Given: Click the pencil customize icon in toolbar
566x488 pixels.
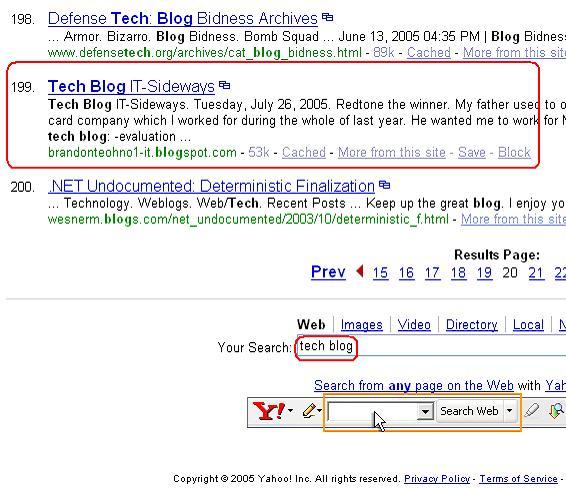Looking at the screenshot, I should point(309,411).
